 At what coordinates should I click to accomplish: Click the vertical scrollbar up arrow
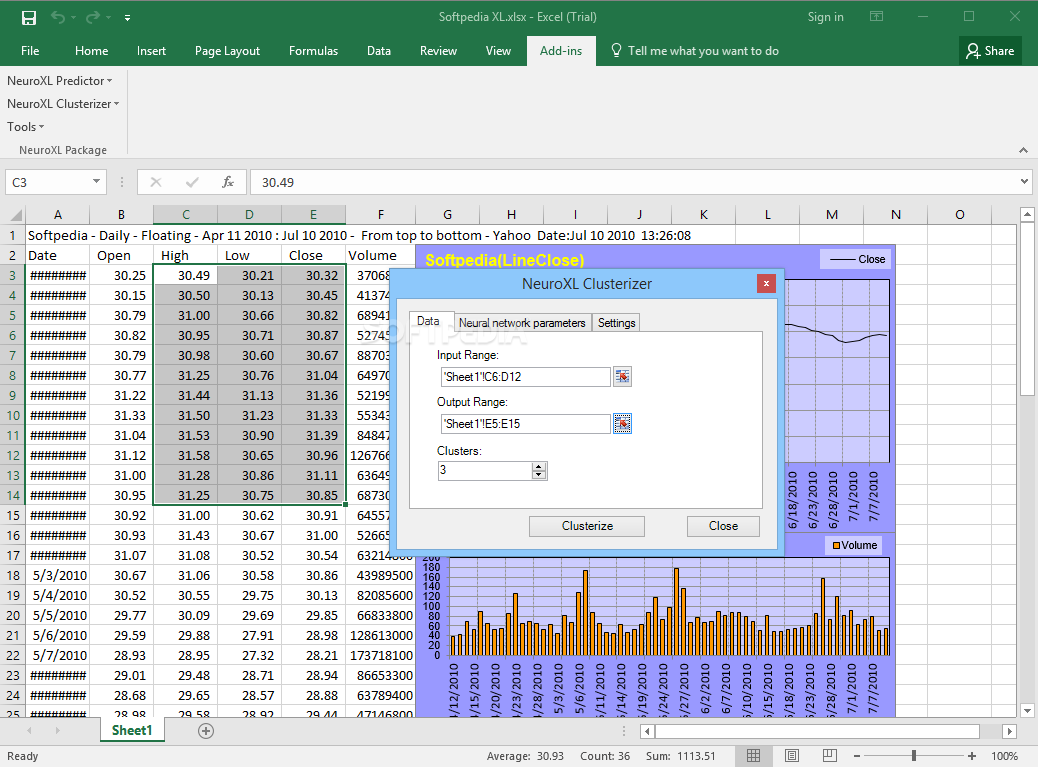[1027, 214]
